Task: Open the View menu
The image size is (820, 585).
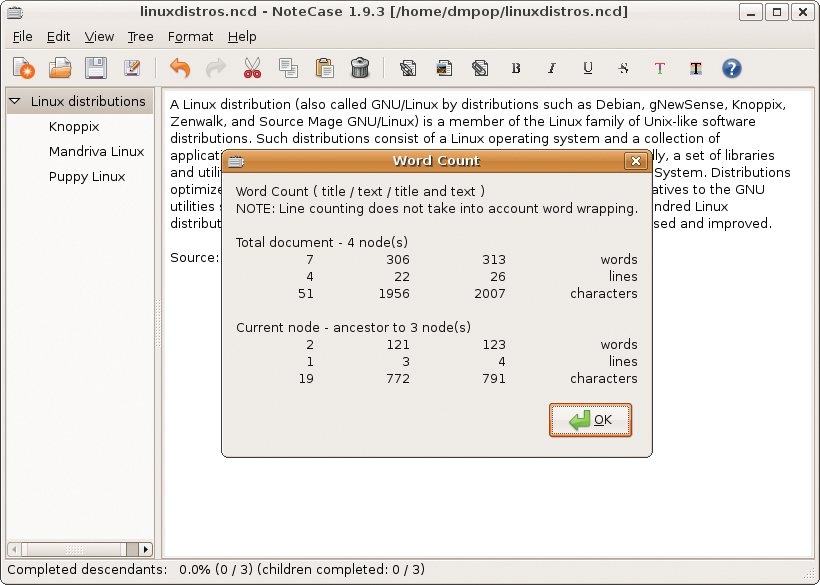Action: point(99,37)
